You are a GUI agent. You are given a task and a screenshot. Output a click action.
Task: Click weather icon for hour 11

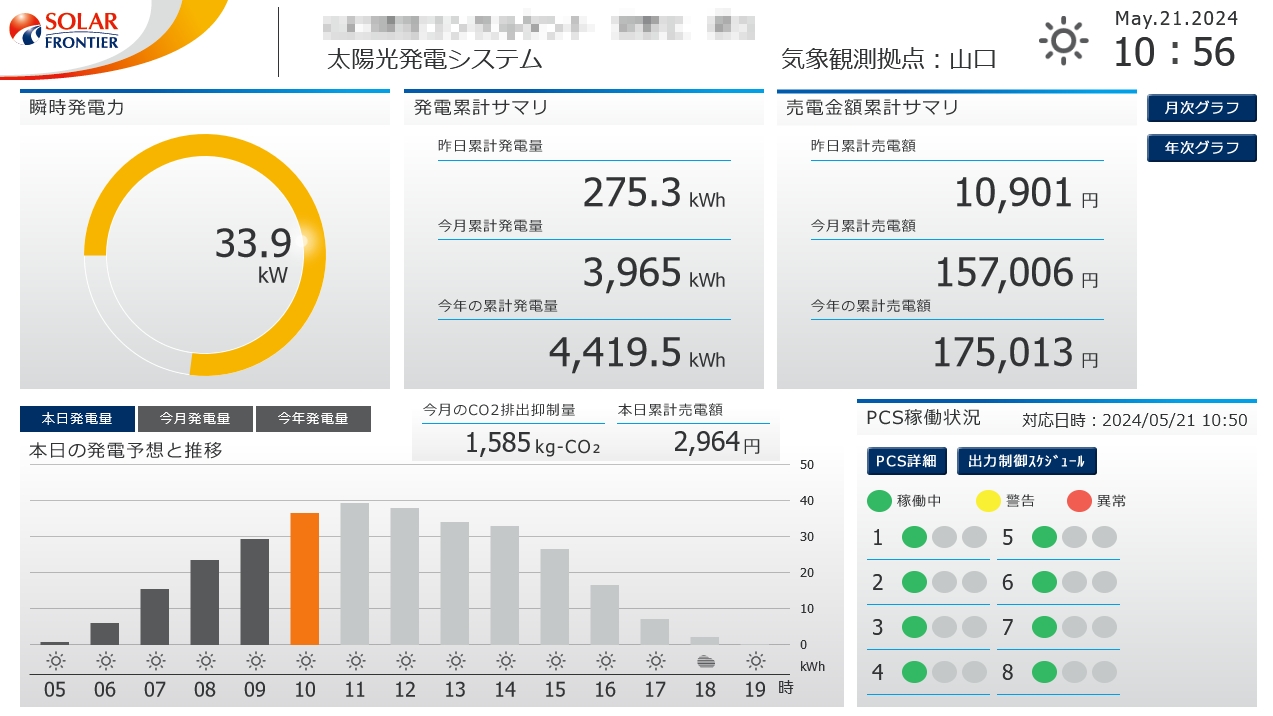point(355,660)
